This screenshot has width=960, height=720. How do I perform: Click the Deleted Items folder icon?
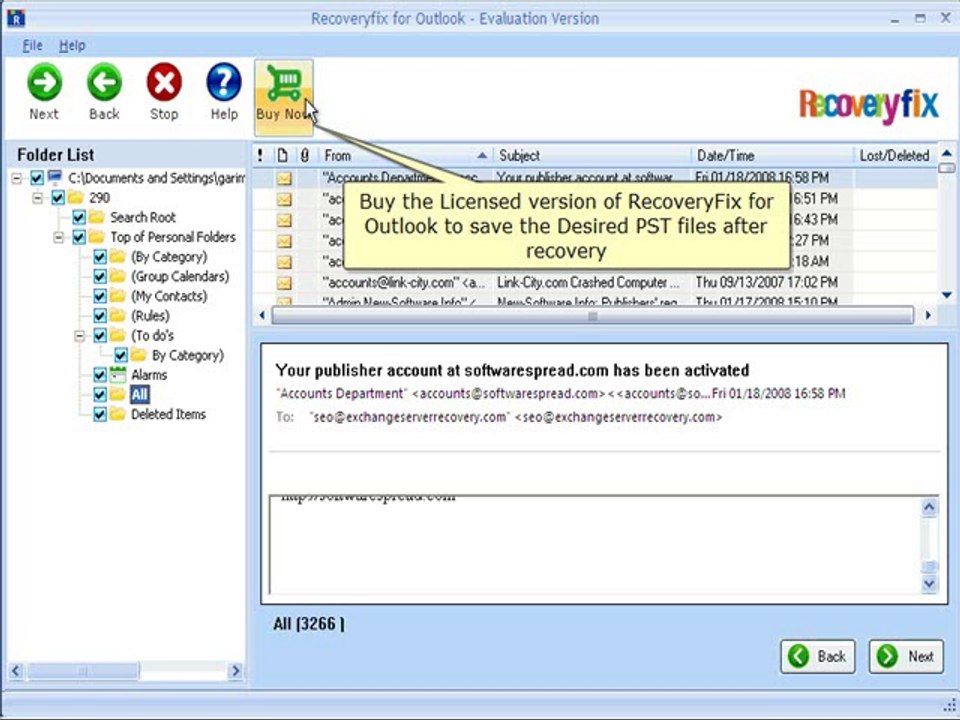tap(118, 414)
